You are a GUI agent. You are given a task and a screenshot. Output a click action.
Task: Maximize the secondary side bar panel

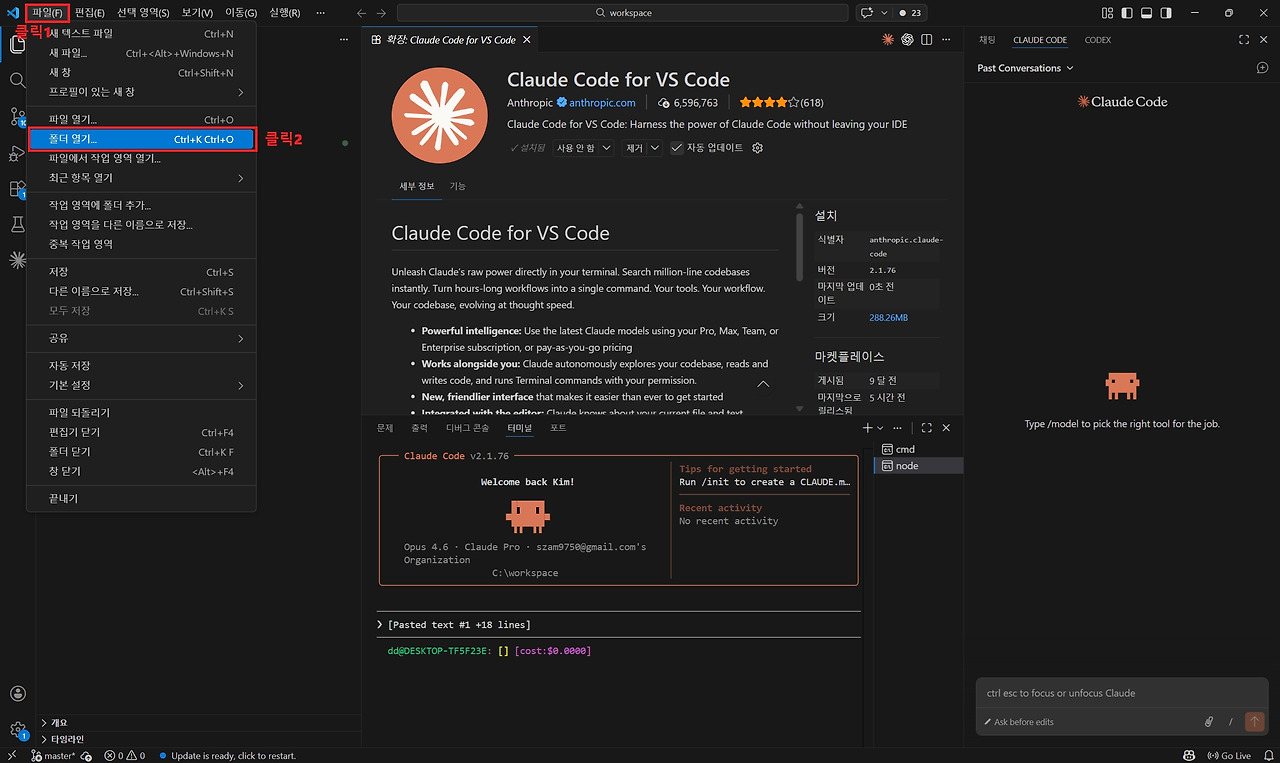tap(1244, 40)
